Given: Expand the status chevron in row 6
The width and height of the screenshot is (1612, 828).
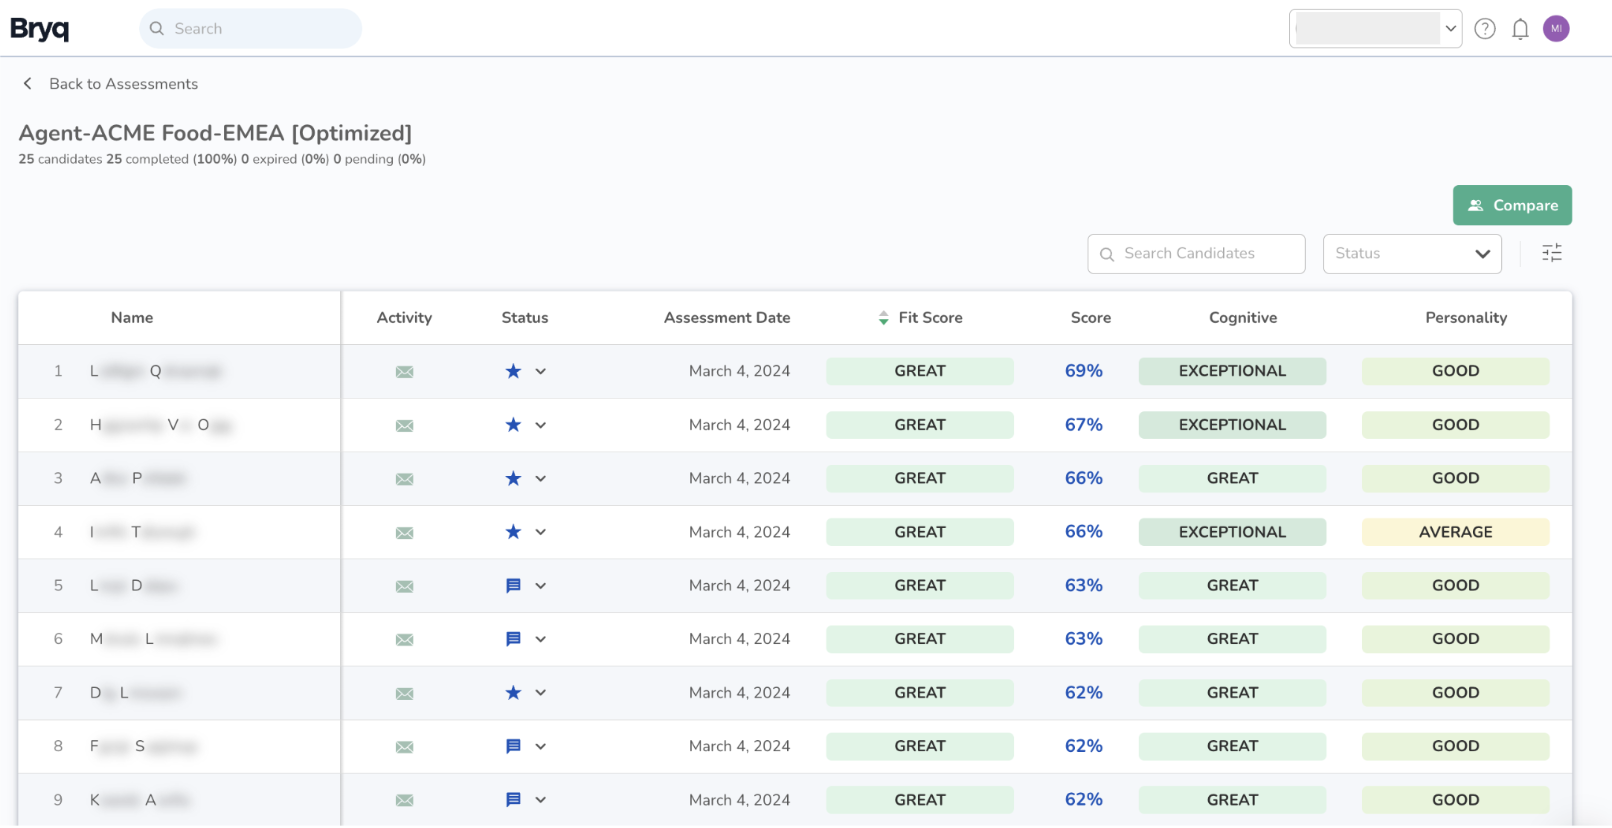Looking at the screenshot, I should (x=541, y=639).
